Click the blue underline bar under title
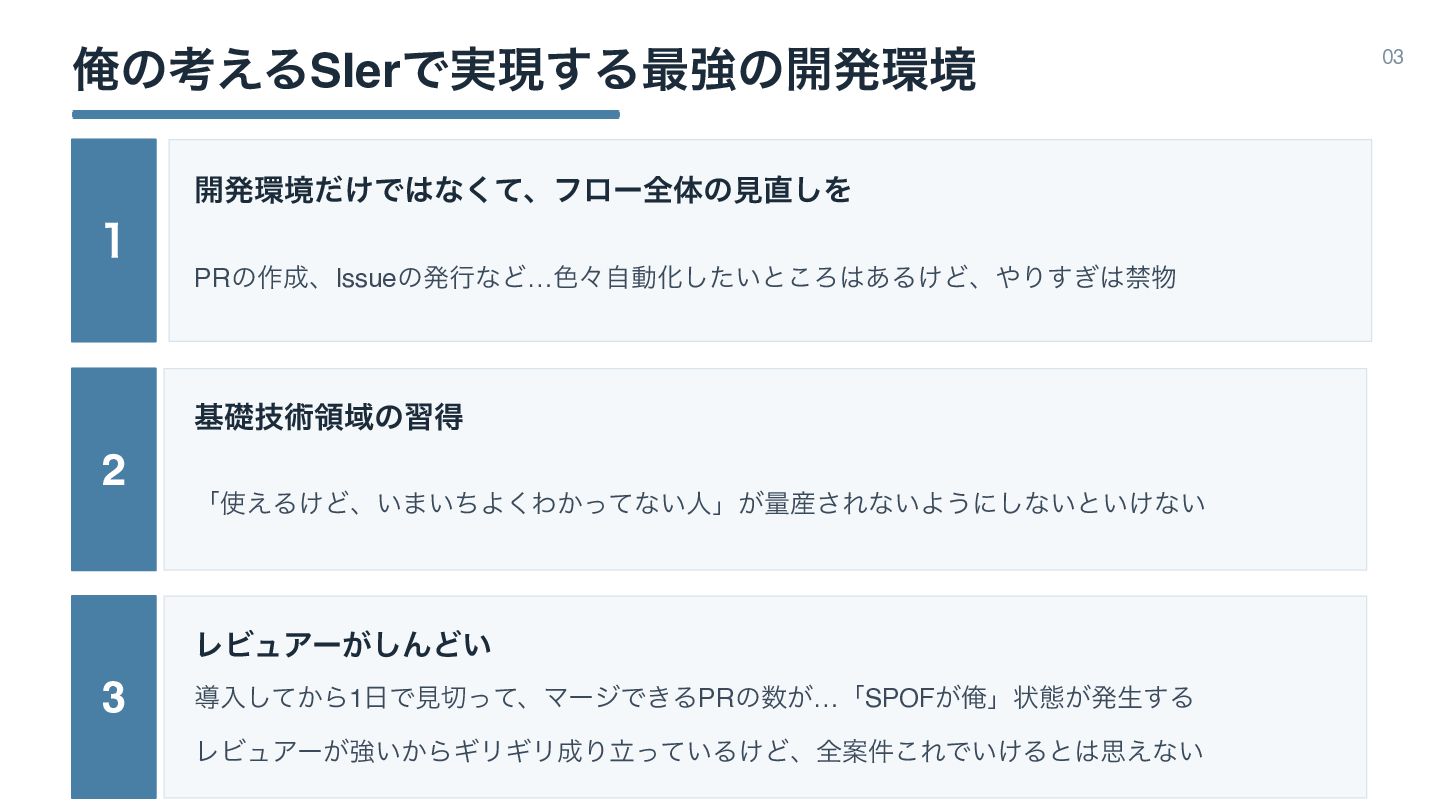This screenshot has height=810, width=1440. tap(345, 114)
